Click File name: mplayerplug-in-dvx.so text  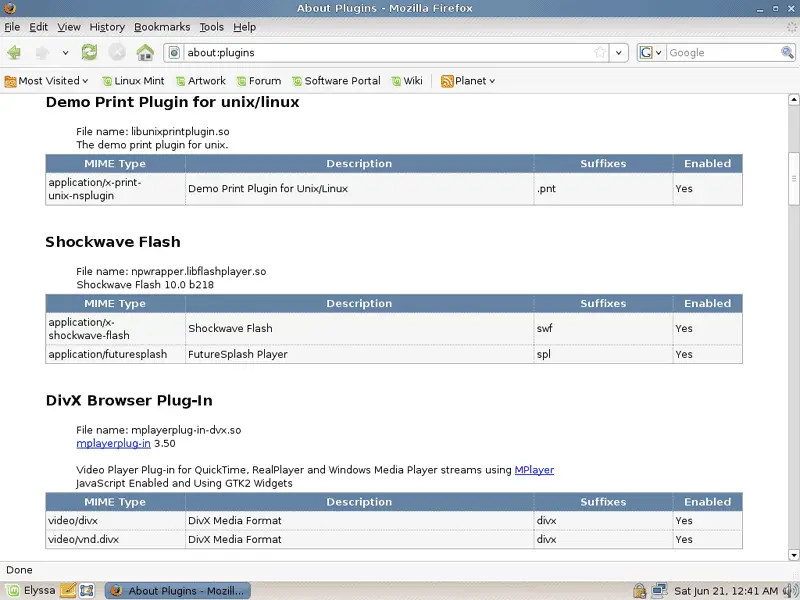pyautogui.click(x=159, y=430)
